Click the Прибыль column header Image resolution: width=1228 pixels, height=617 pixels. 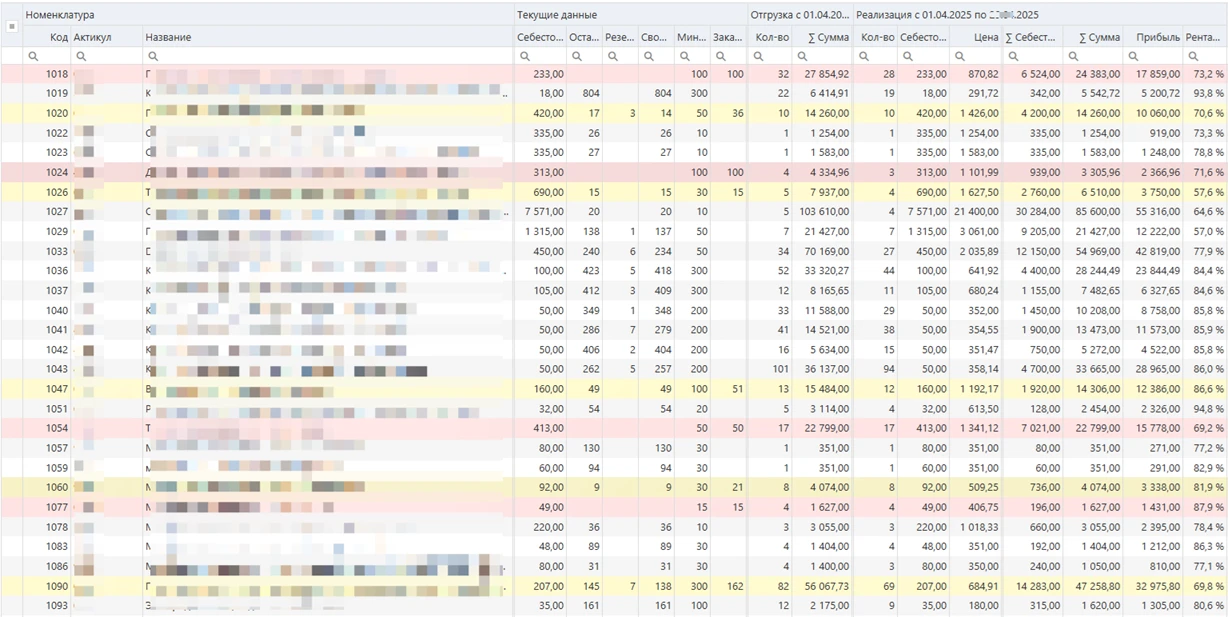tap(1157, 37)
